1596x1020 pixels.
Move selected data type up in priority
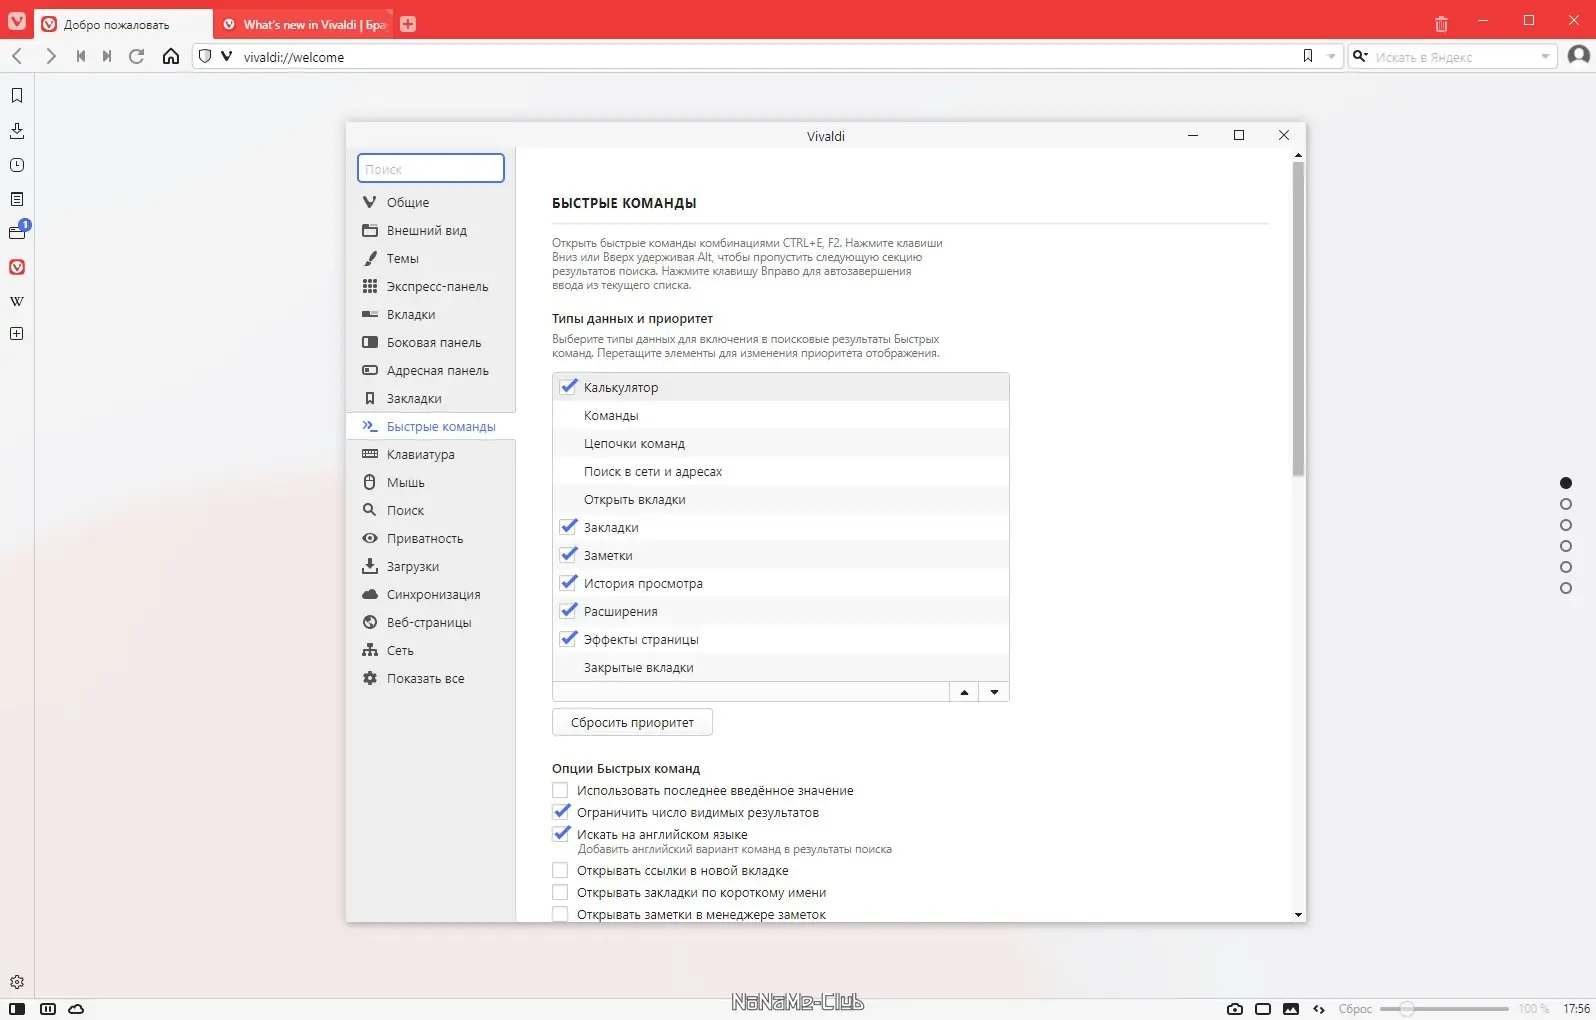[x=964, y=692]
